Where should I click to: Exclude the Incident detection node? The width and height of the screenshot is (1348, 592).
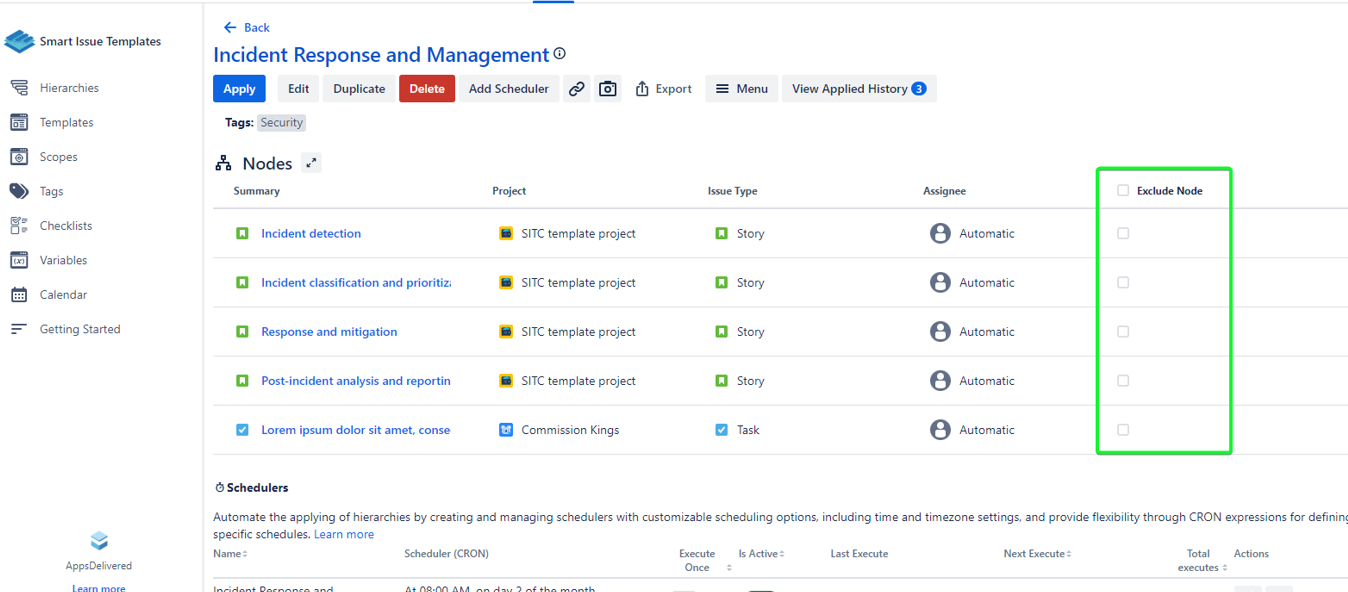[x=1123, y=233]
